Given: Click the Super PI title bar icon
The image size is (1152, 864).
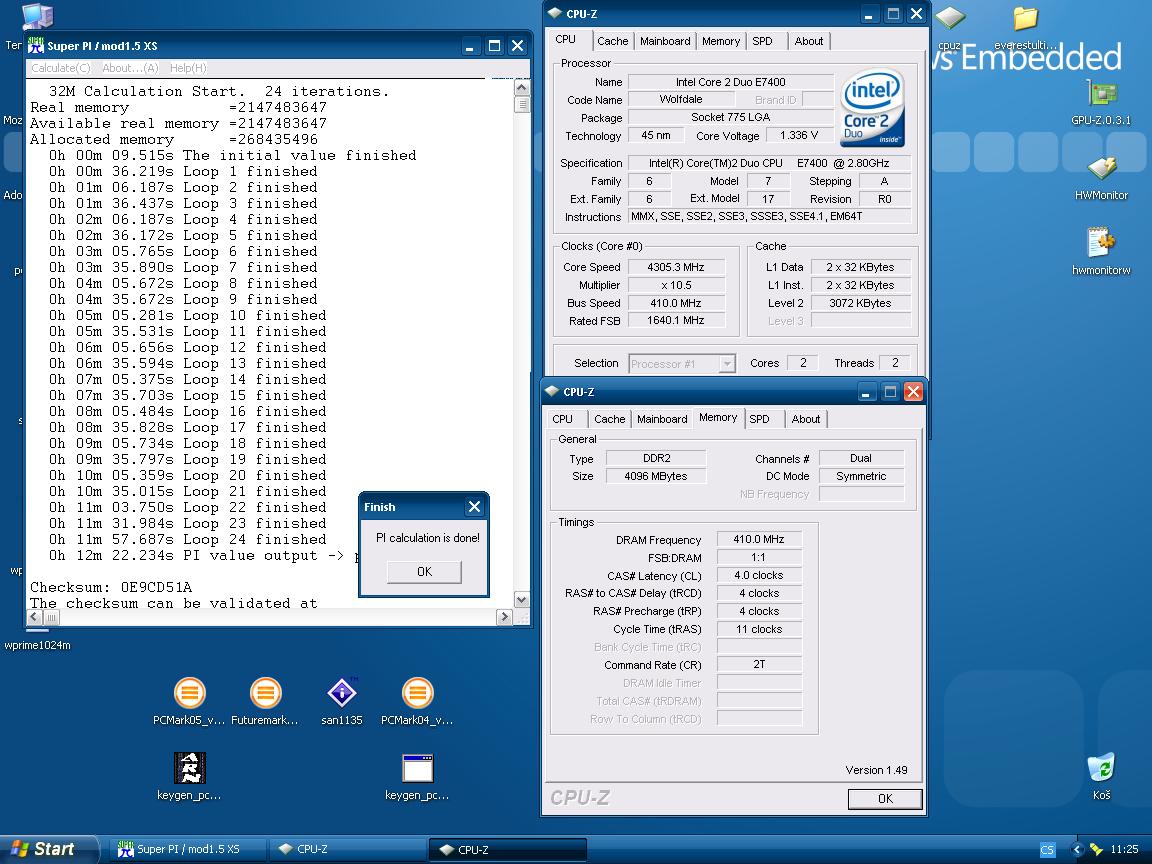Looking at the screenshot, I should [36, 46].
